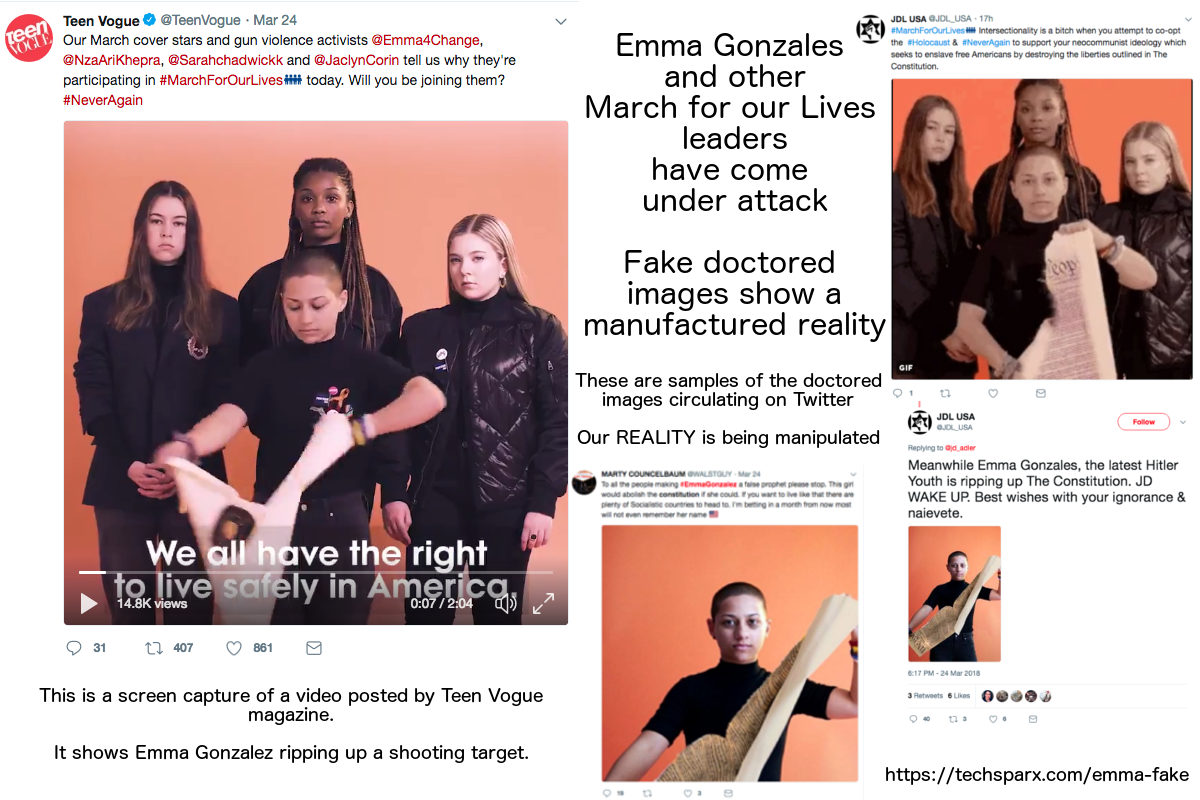This screenshot has height=800, width=1200.
Task: Like the Marty Councelbaum tweet
Action: coord(686,793)
